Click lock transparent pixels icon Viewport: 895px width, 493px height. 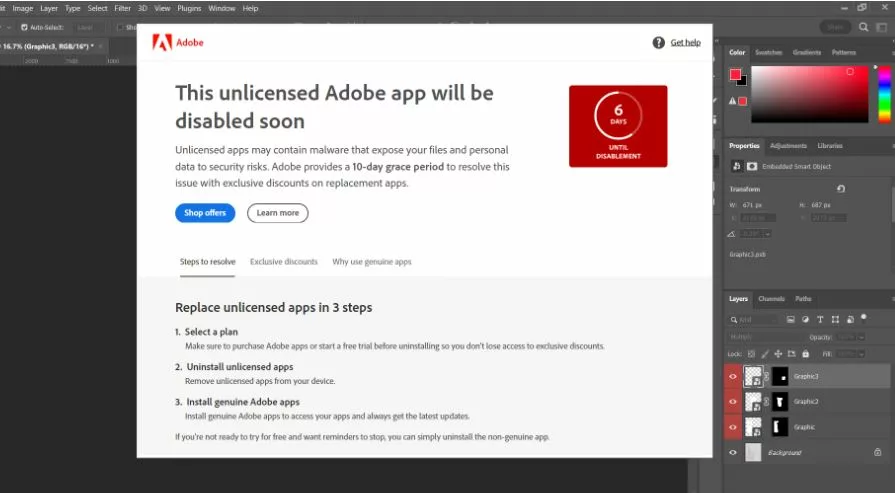751,354
